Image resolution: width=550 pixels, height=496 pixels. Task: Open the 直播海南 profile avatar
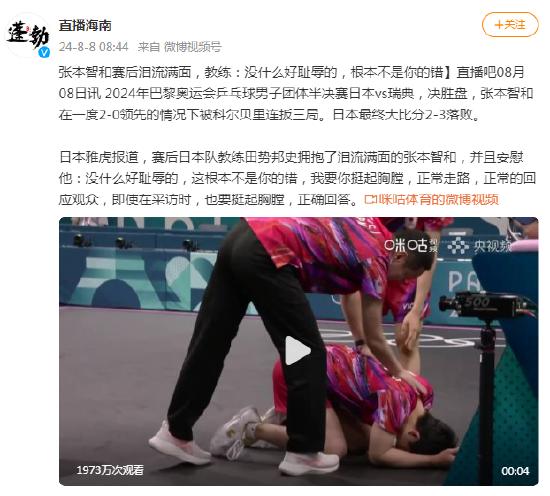pyautogui.click(x=28, y=35)
